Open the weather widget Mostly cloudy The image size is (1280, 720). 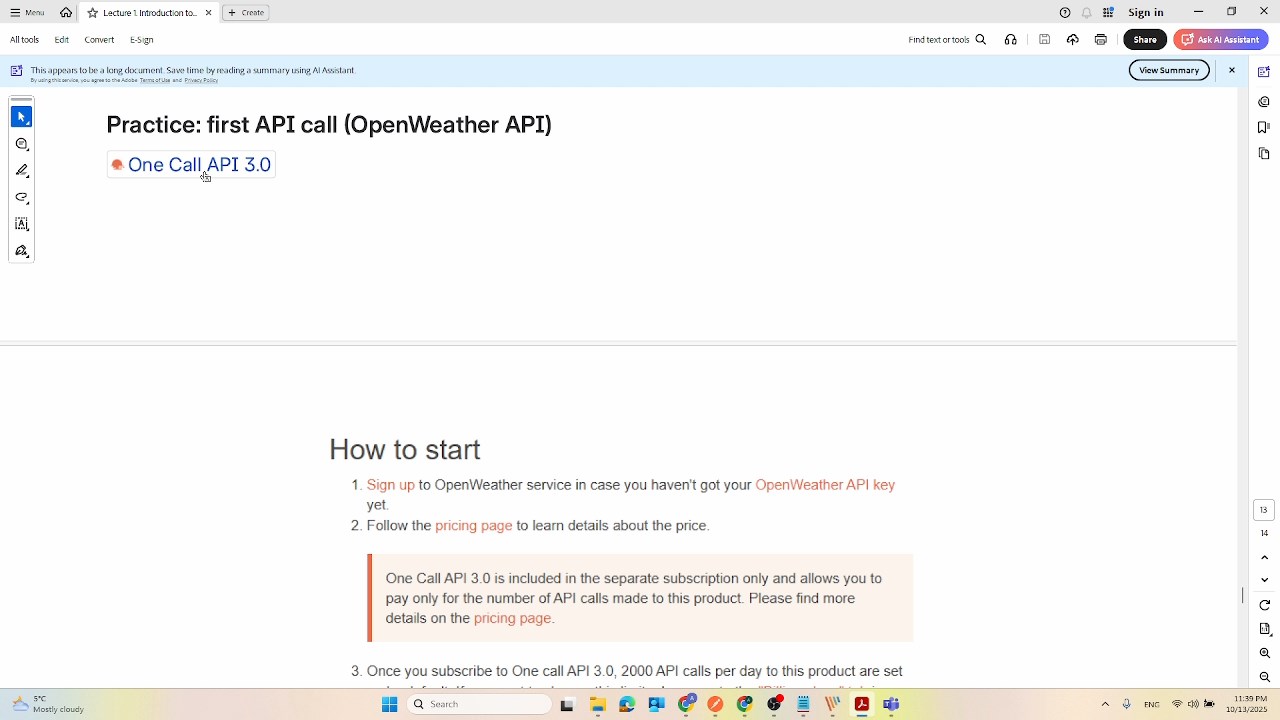(x=48, y=704)
